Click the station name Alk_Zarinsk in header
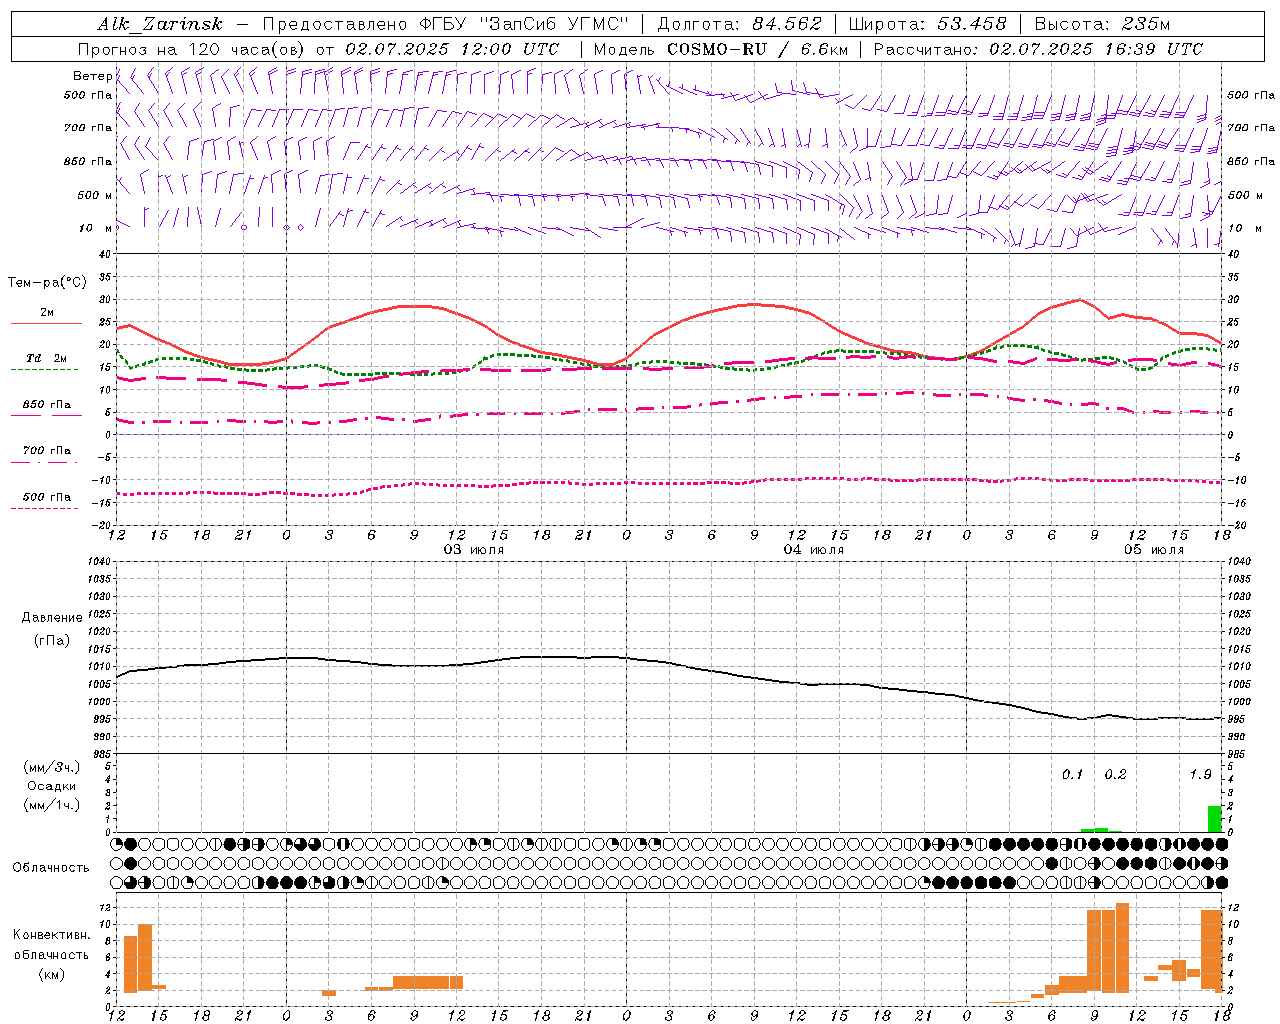 tap(160, 24)
